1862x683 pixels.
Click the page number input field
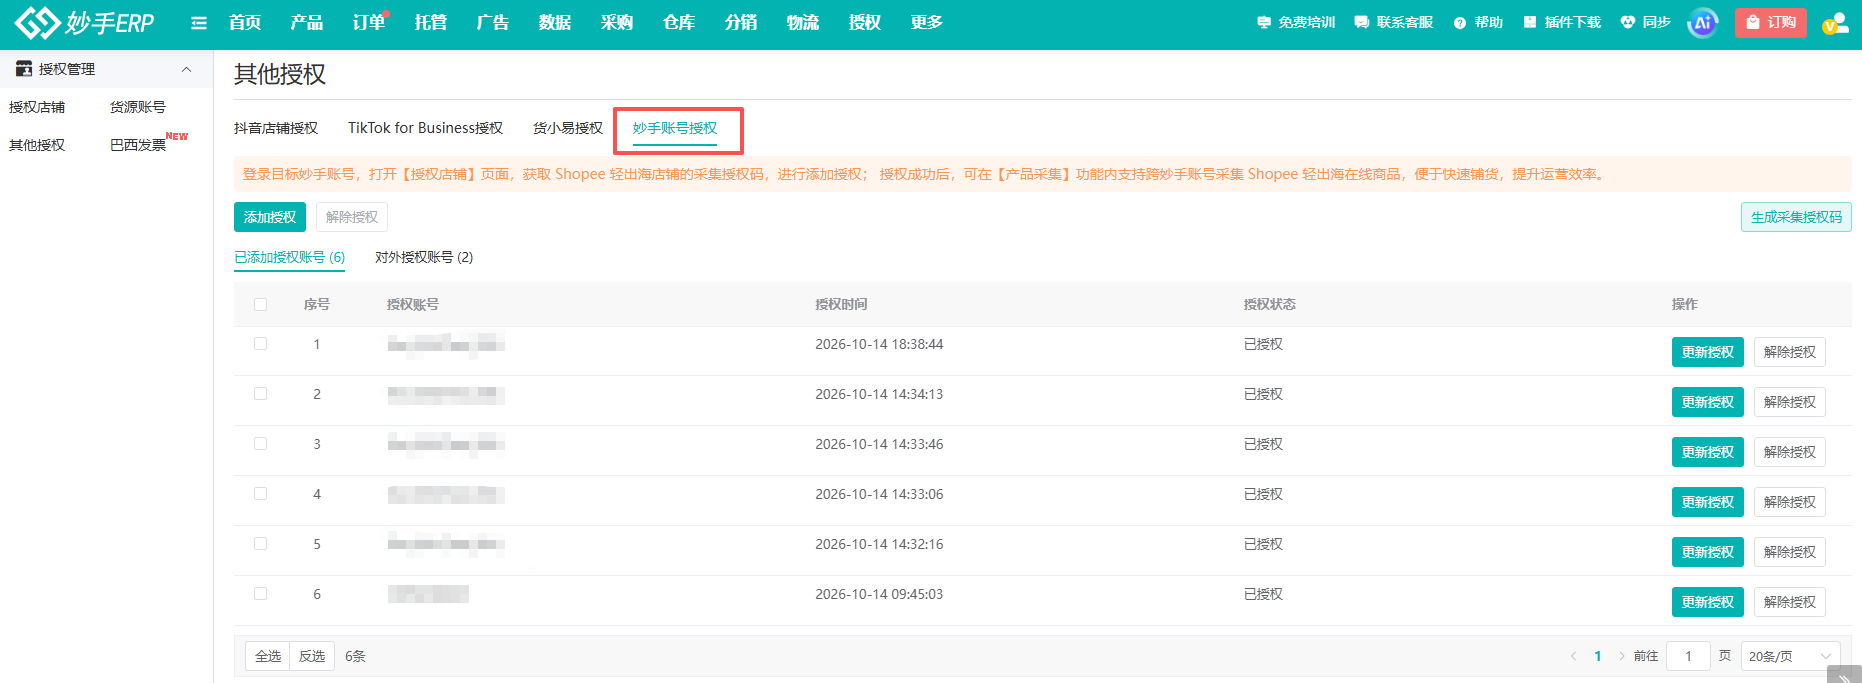pyautogui.click(x=1688, y=656)
